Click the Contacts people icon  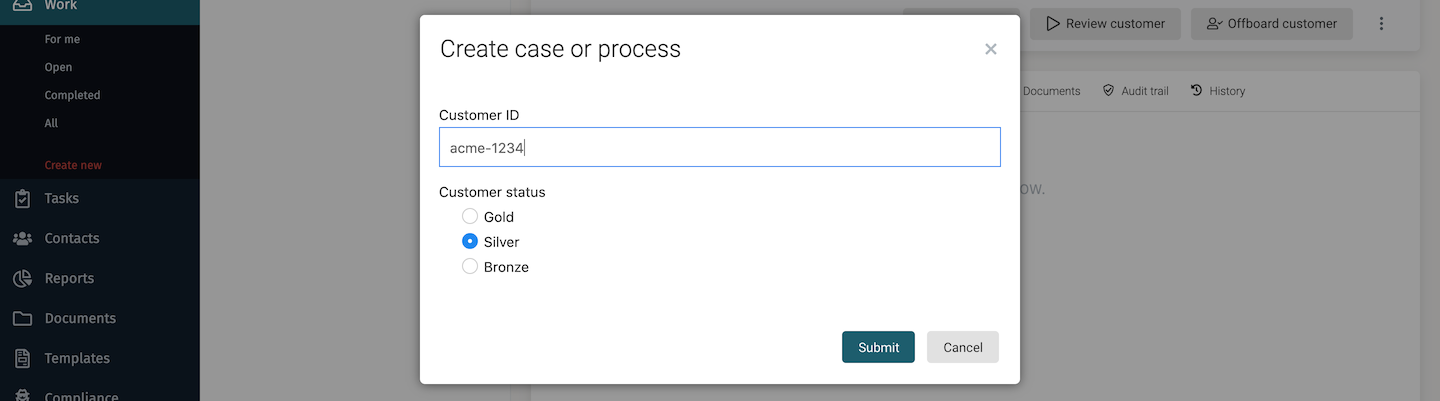[22, 238]
